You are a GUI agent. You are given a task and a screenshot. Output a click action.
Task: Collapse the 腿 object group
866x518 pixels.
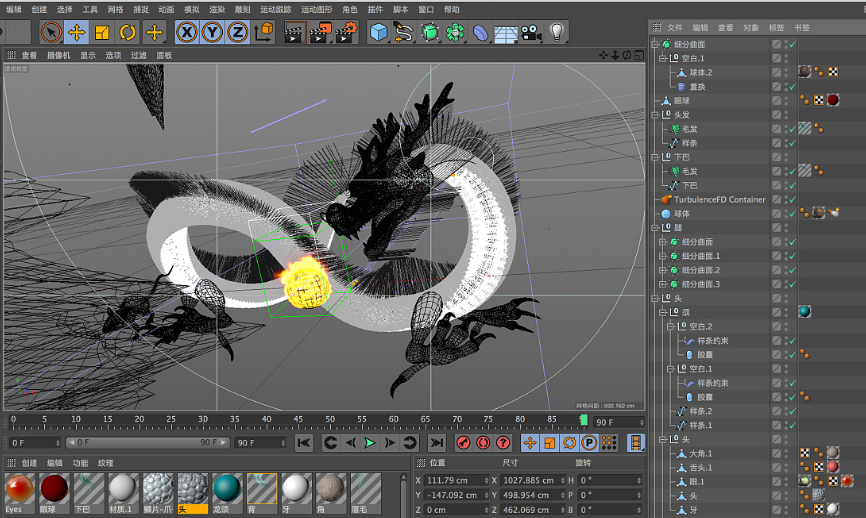coord(655,228)
